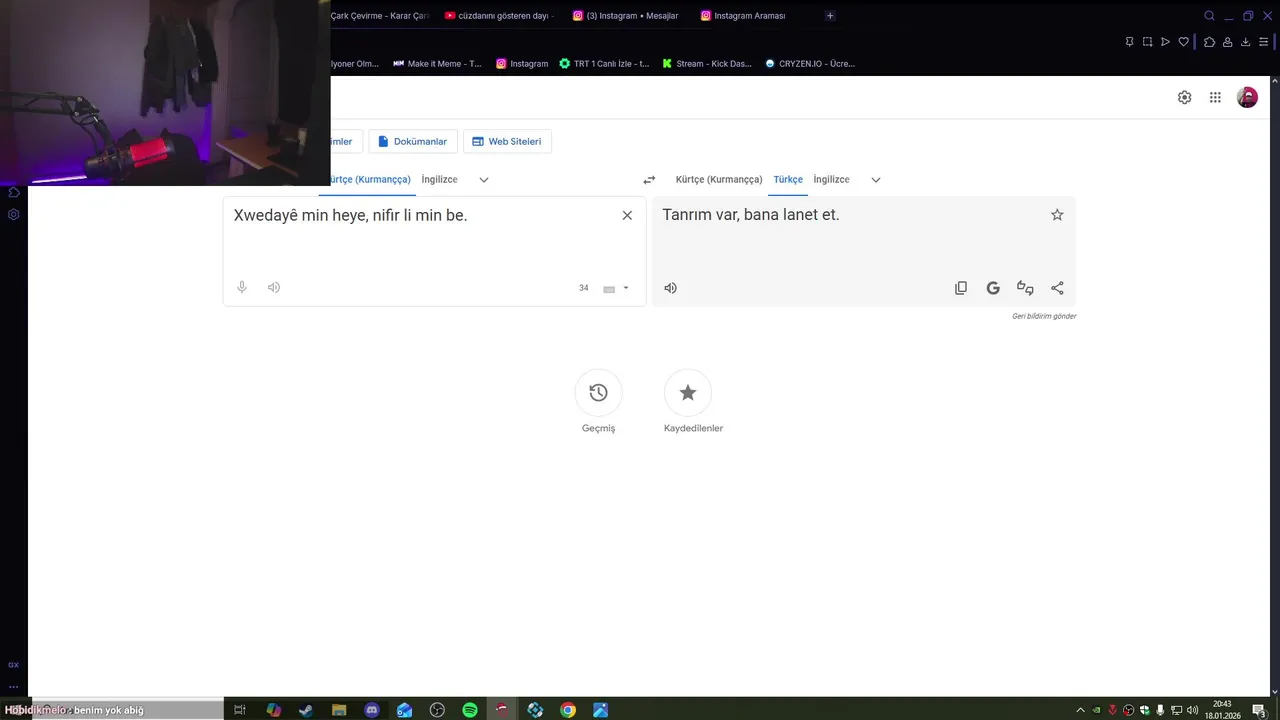Click the Geri bildirim gönder link
1280x720 pixels.
(x=1044, y=316)
